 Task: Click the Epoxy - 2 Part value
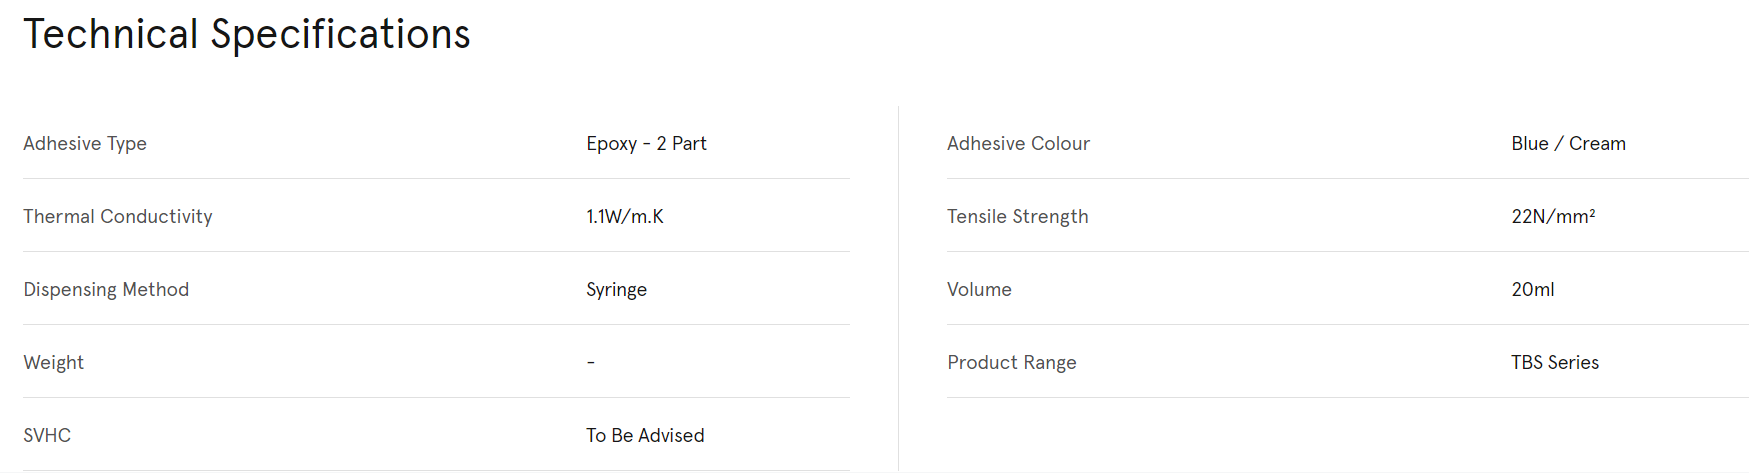(646, 143)
